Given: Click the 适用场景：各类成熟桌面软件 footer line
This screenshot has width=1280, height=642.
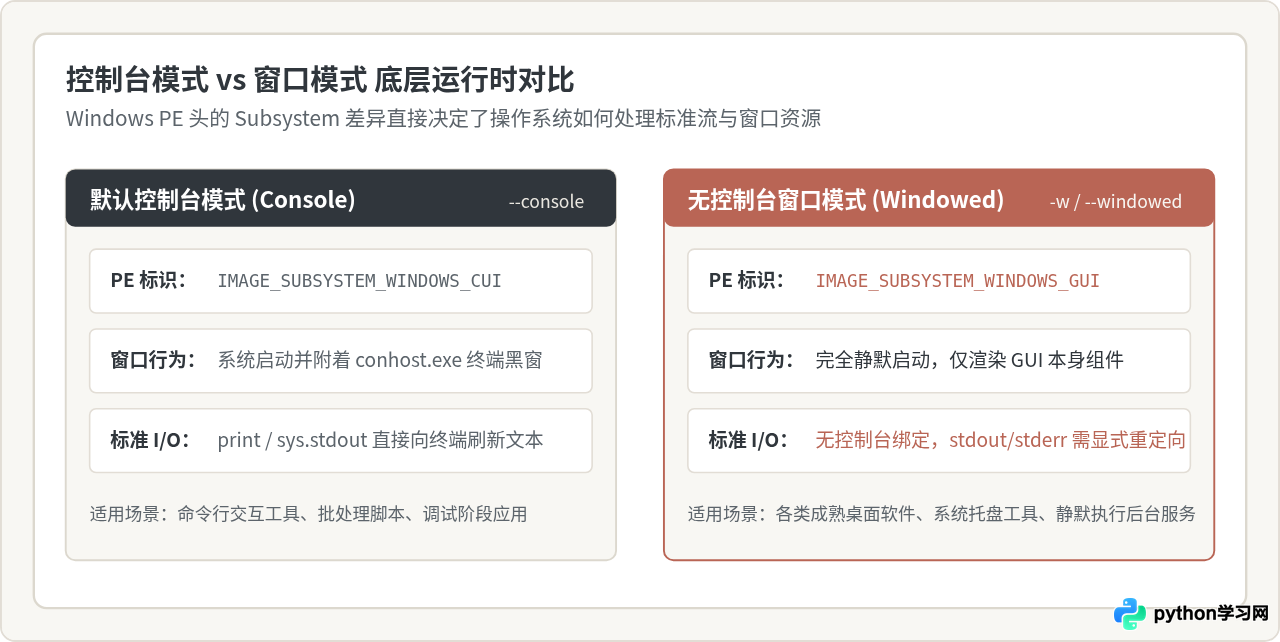Looking at the screenshot, I should click(942, 515).
